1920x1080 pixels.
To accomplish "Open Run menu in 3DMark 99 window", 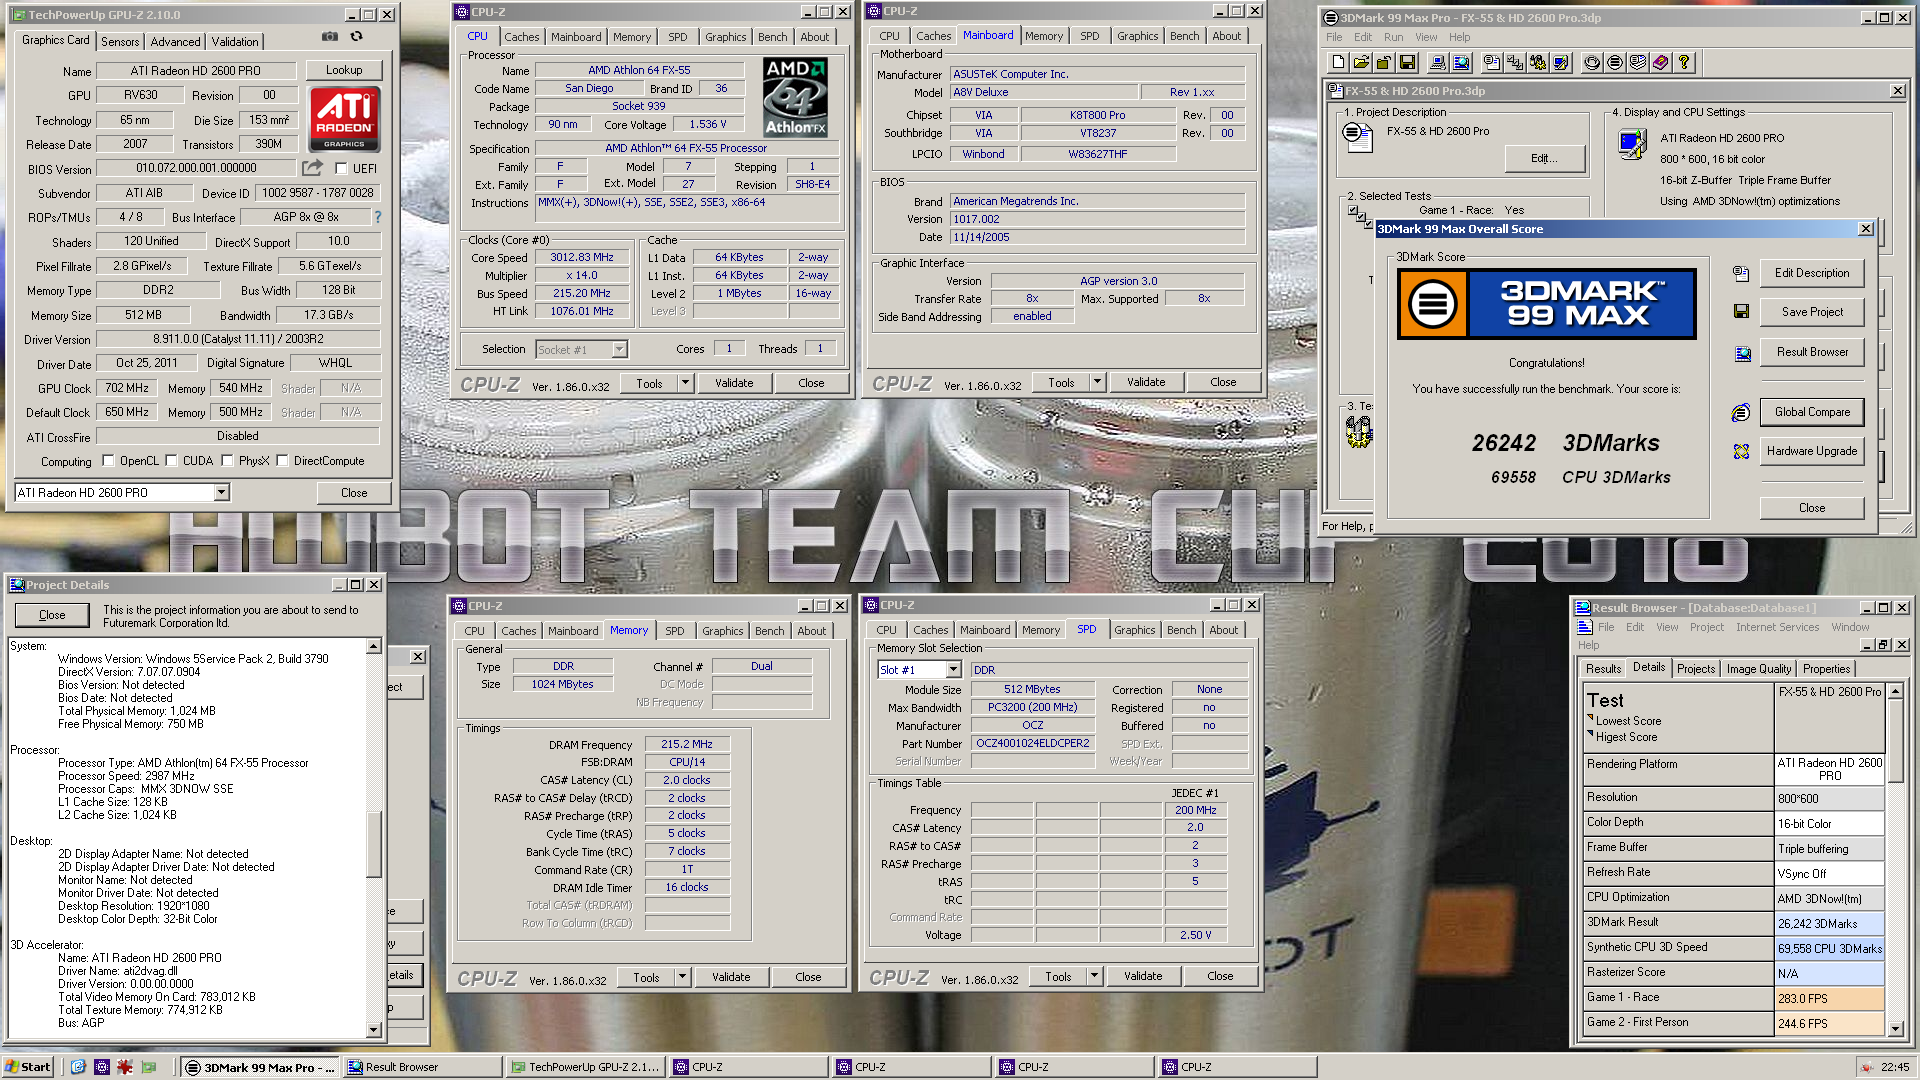I will tap(1393, 37).
